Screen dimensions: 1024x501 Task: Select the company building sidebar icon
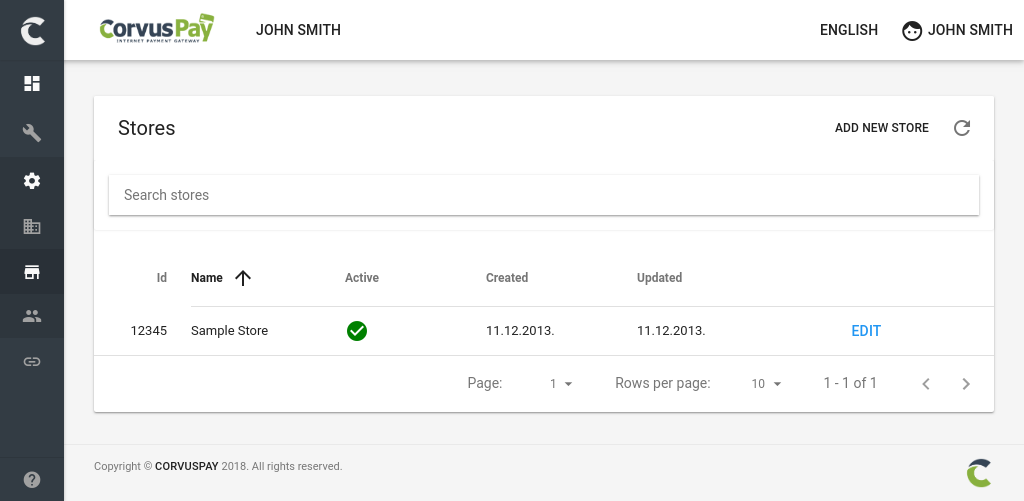pyautogui.click(x=32, y=227)
